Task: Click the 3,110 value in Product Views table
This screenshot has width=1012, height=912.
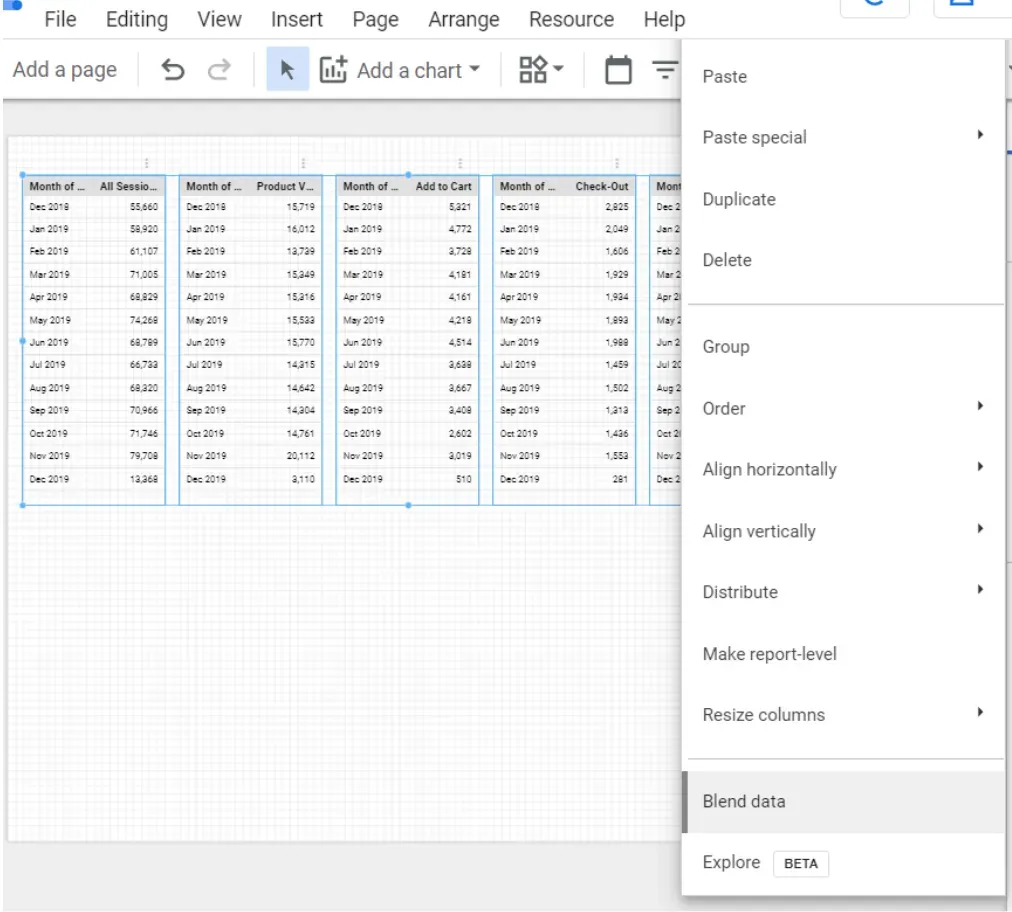Action: (303, 479)
